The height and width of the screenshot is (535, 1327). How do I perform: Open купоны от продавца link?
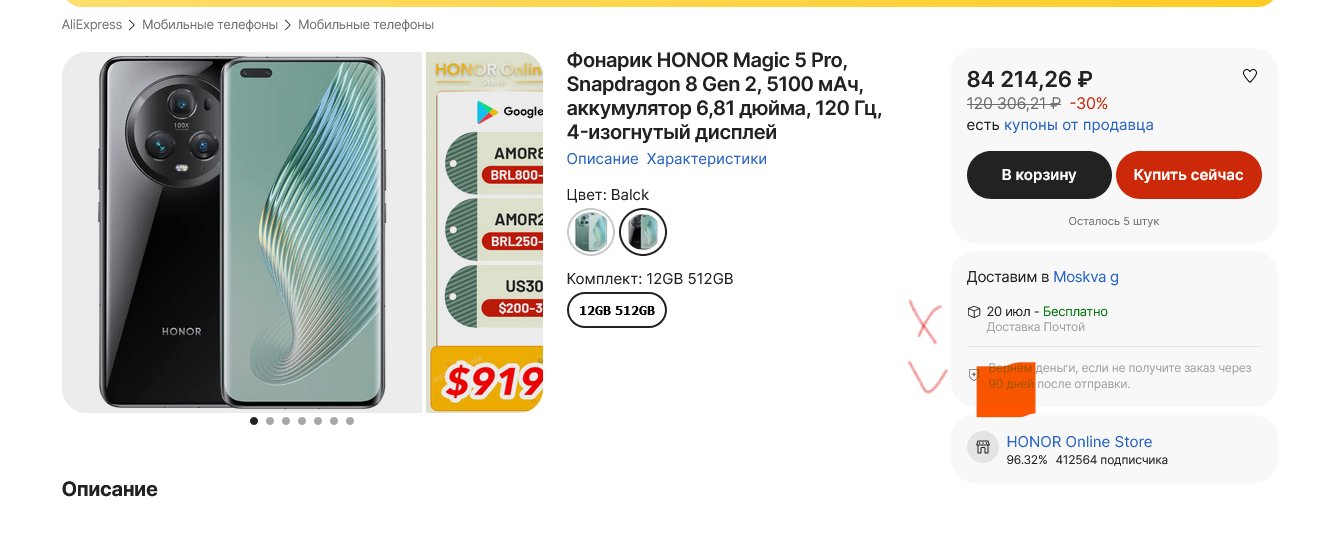1079,125
